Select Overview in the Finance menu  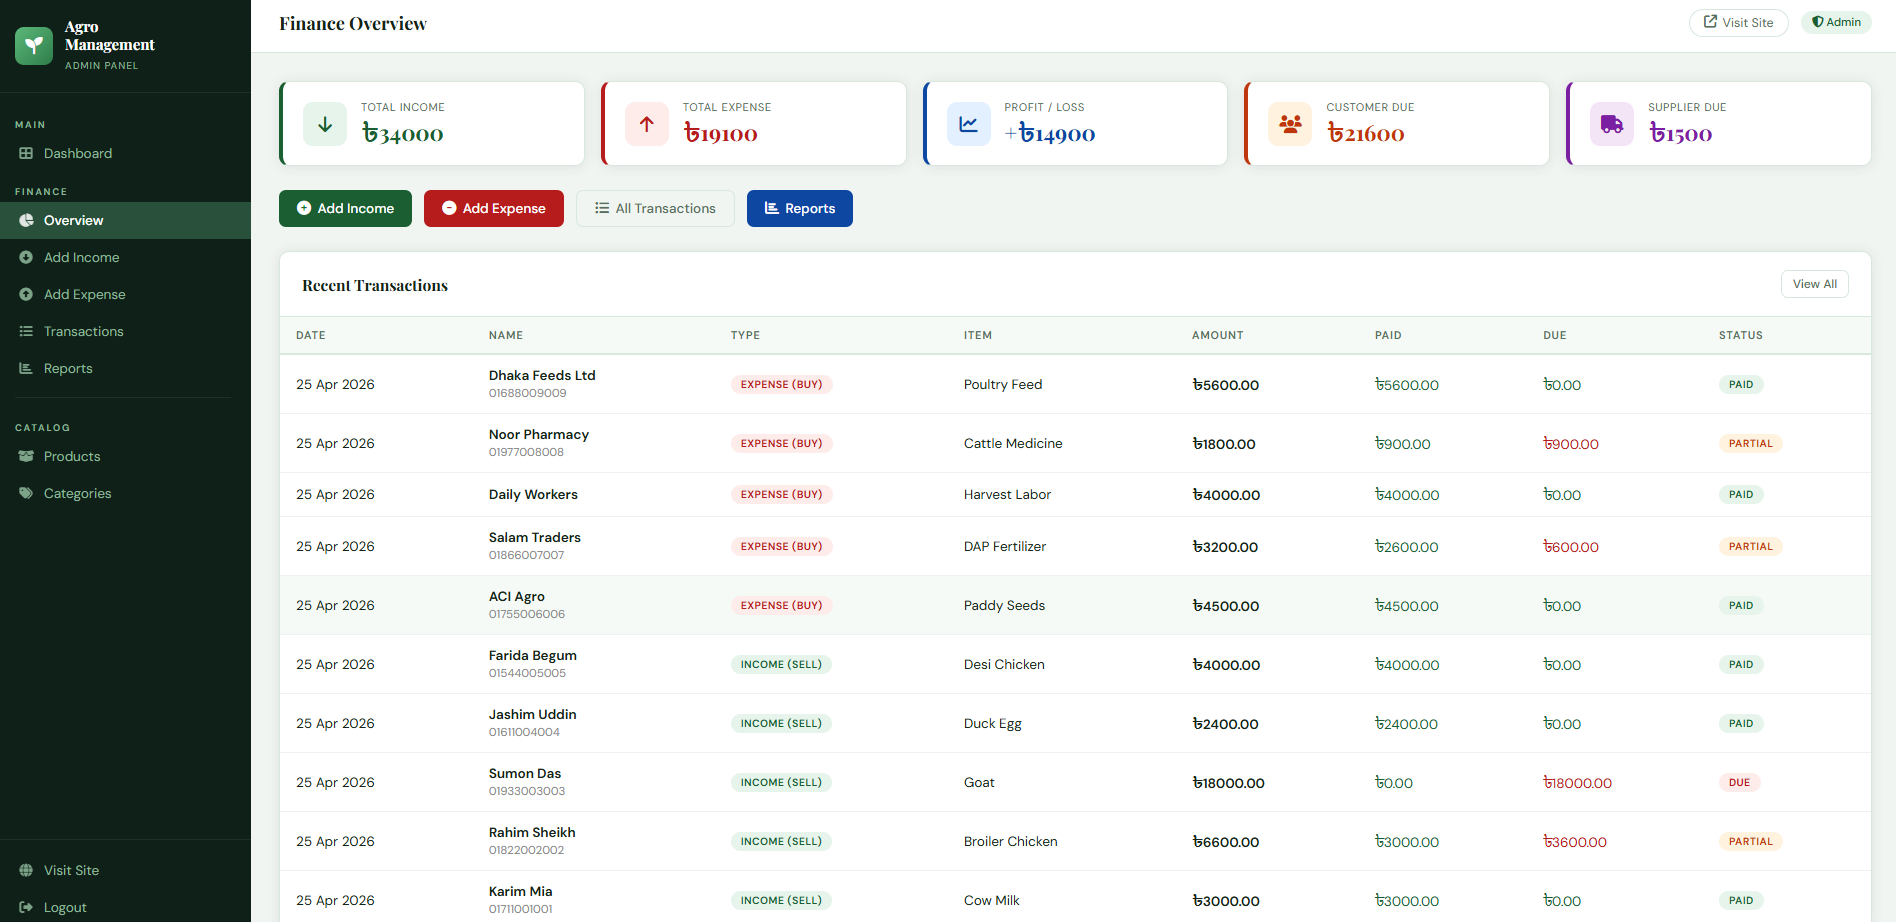pos(125,220)
